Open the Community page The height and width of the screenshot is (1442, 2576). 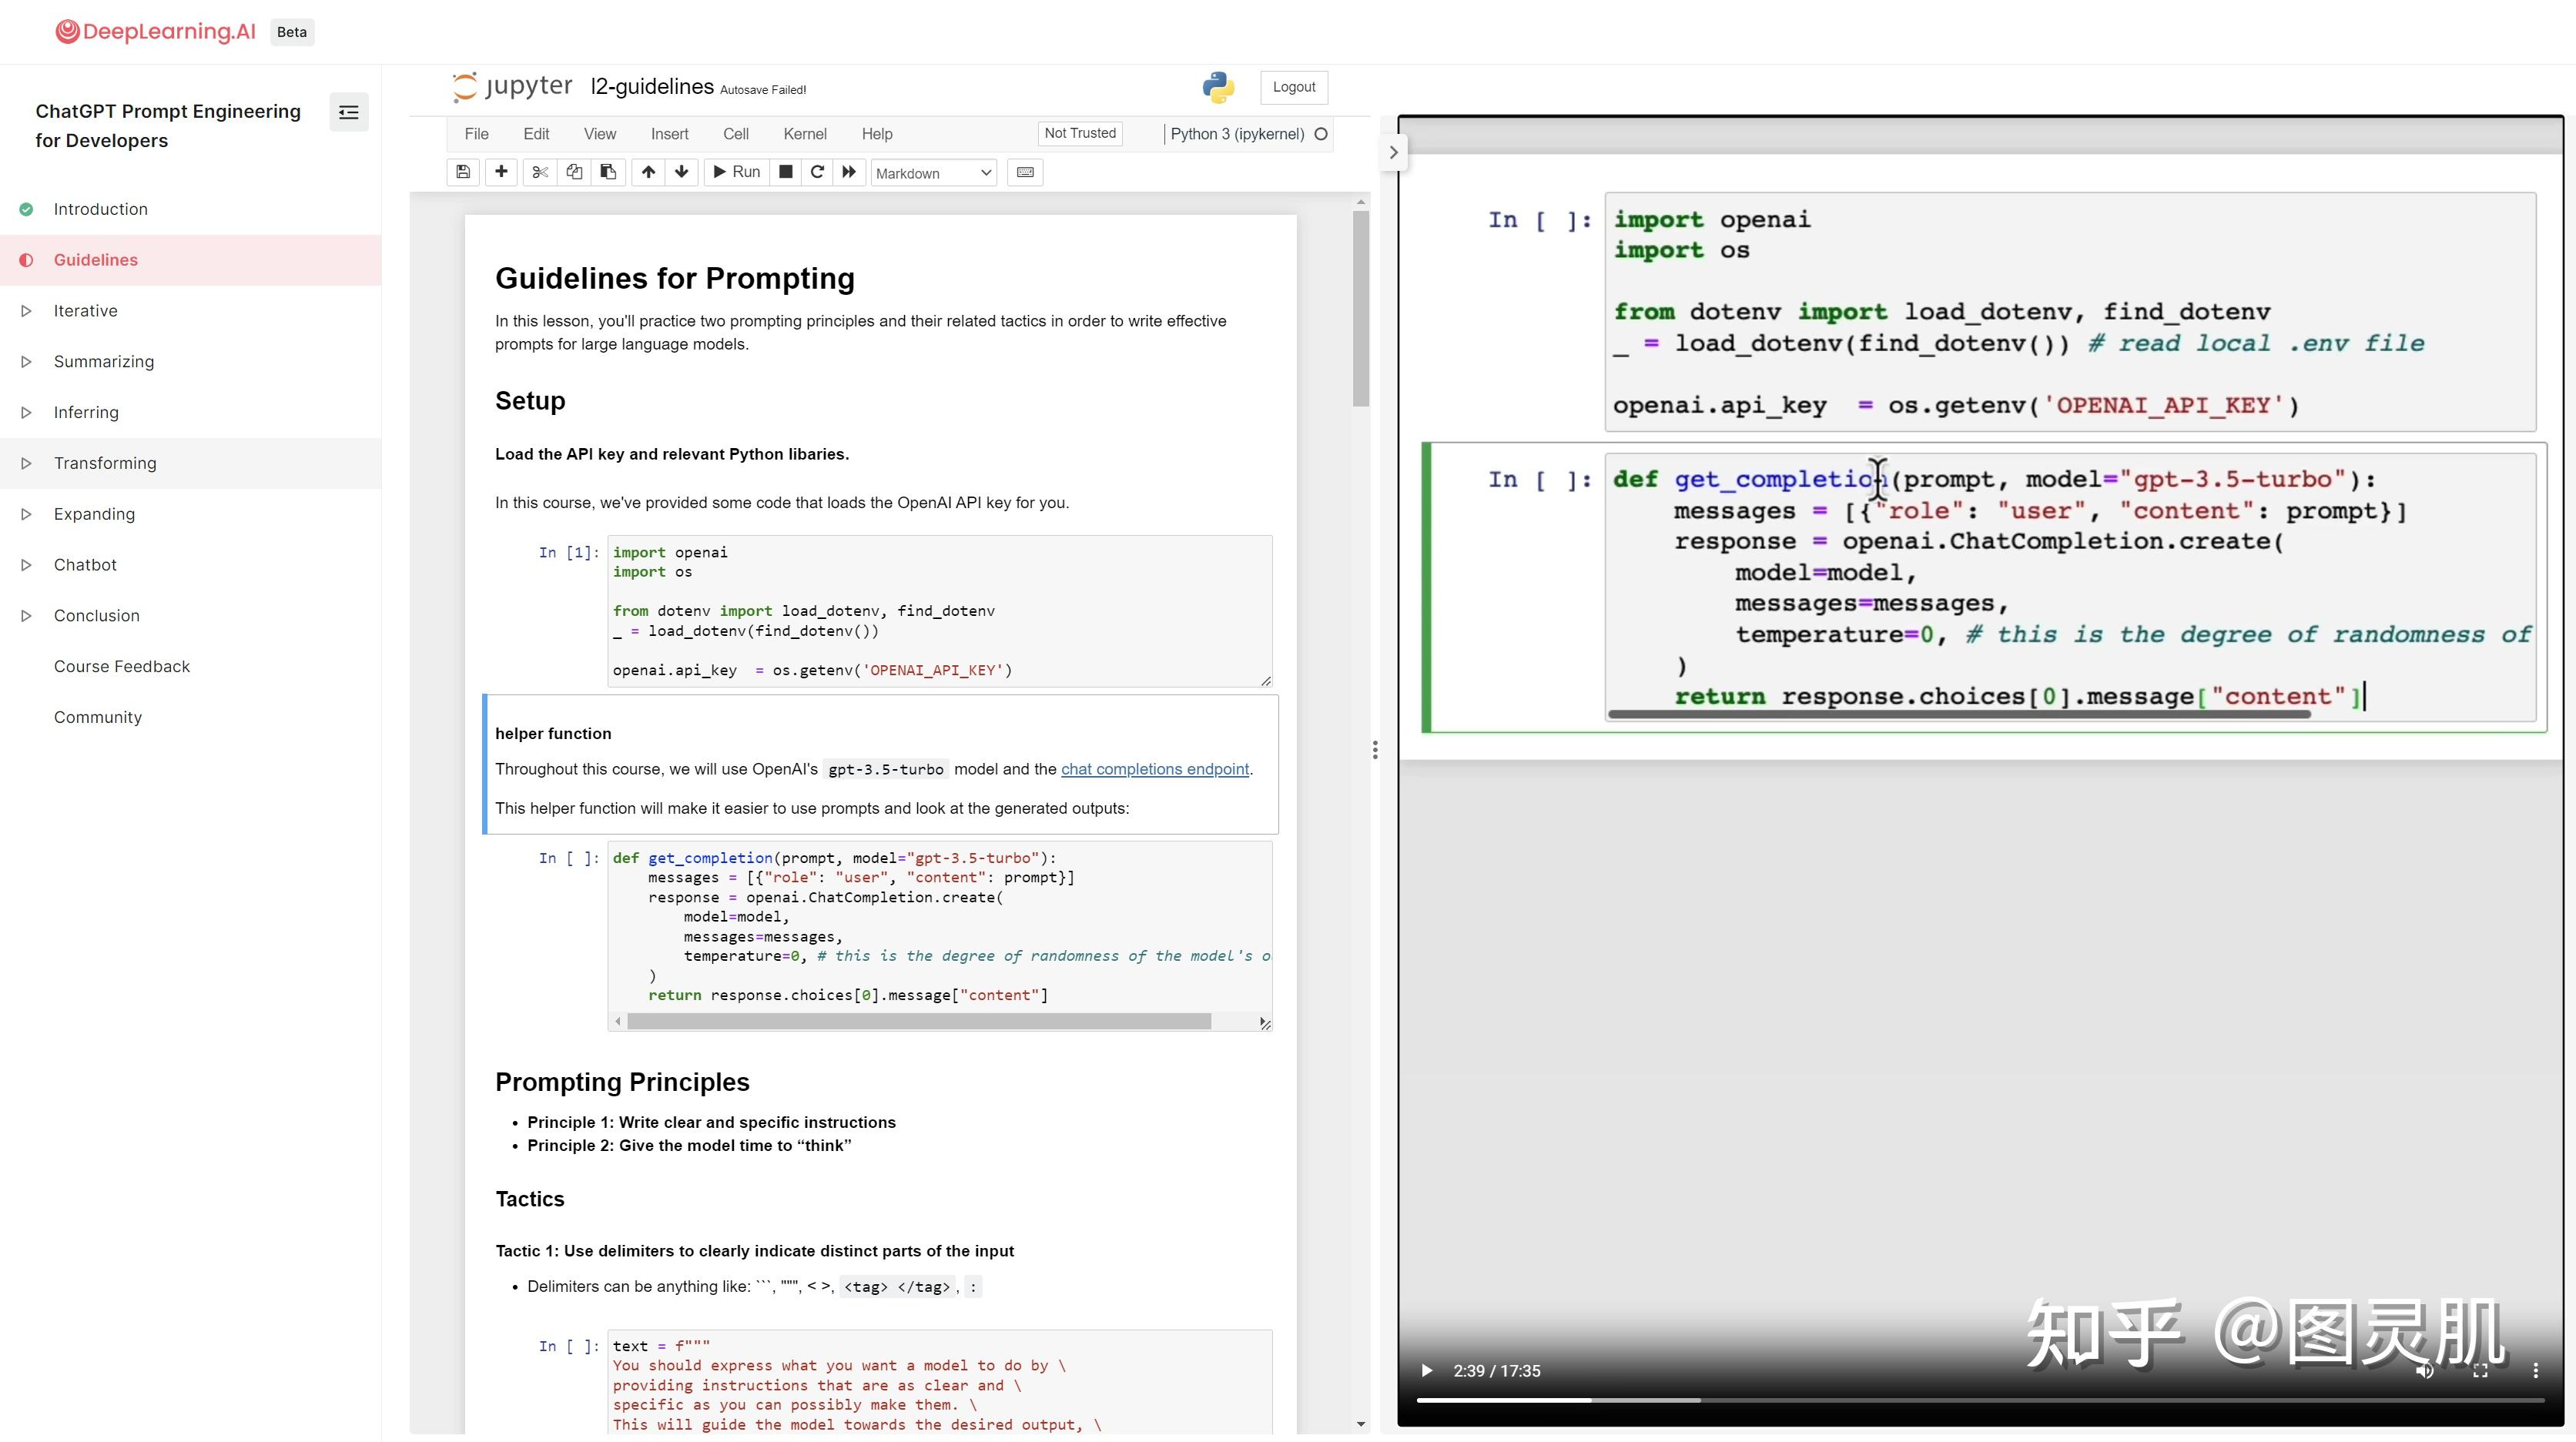point(98,717)
